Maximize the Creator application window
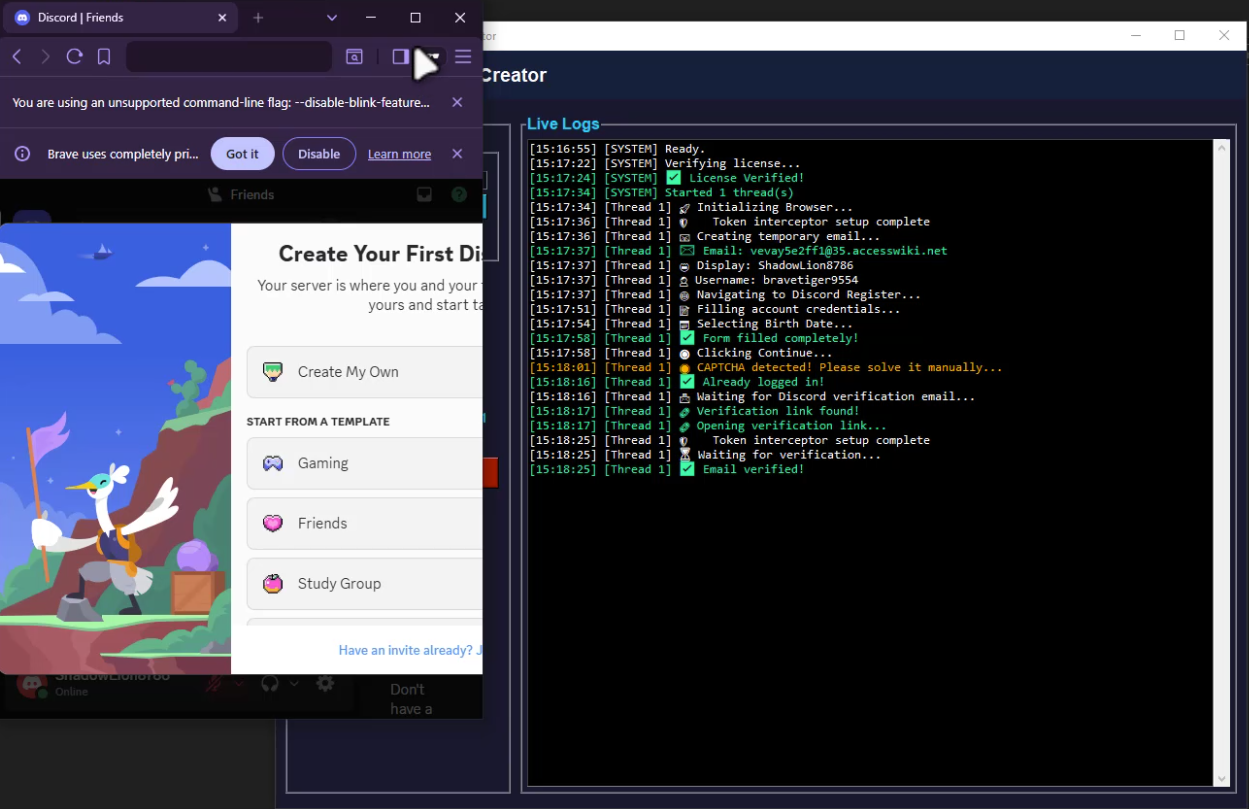The image size is (1249, 809). click(1179, 36)
